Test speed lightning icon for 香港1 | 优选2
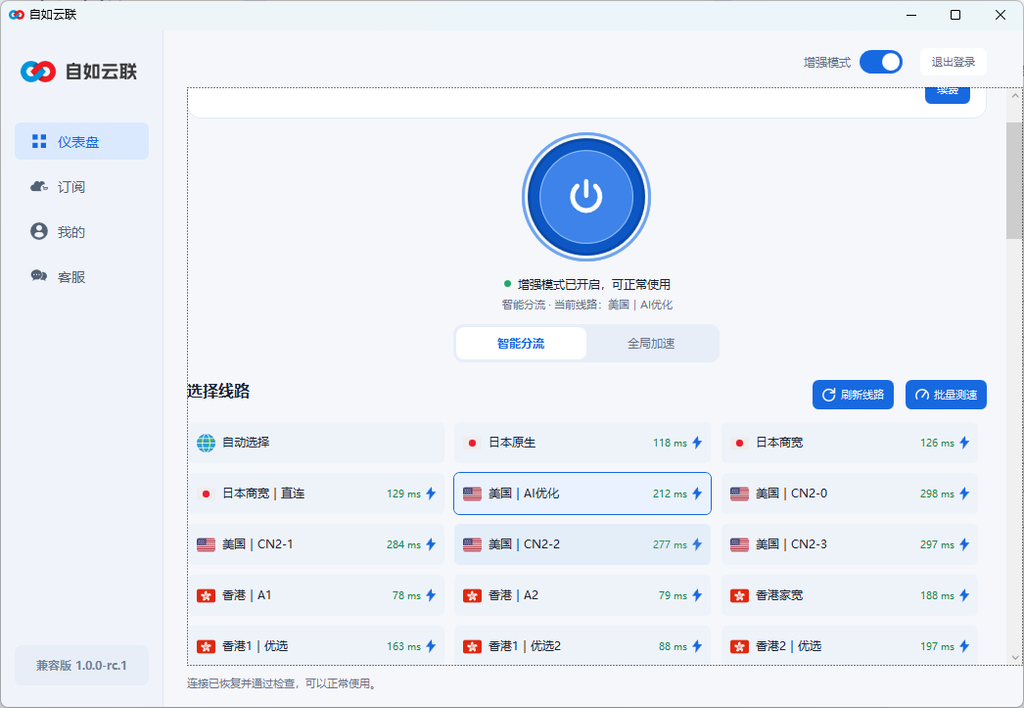This screenshot has height=708, width=1024. coord(697,646)
